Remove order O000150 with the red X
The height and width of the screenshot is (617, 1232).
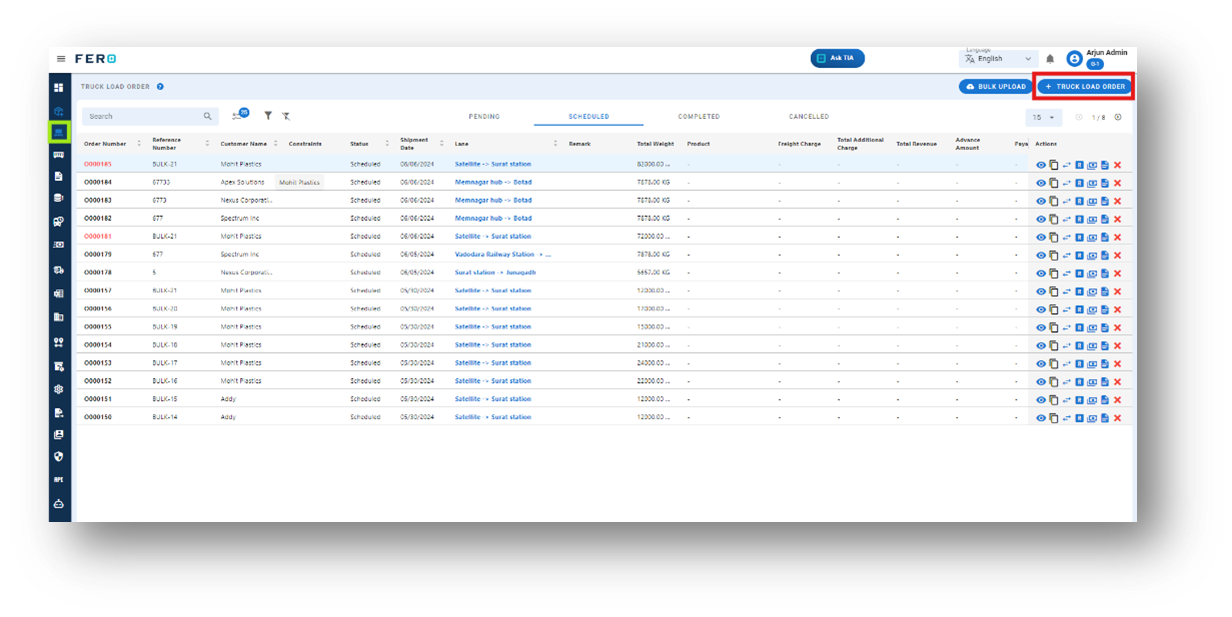click(x=1117, y=418)
